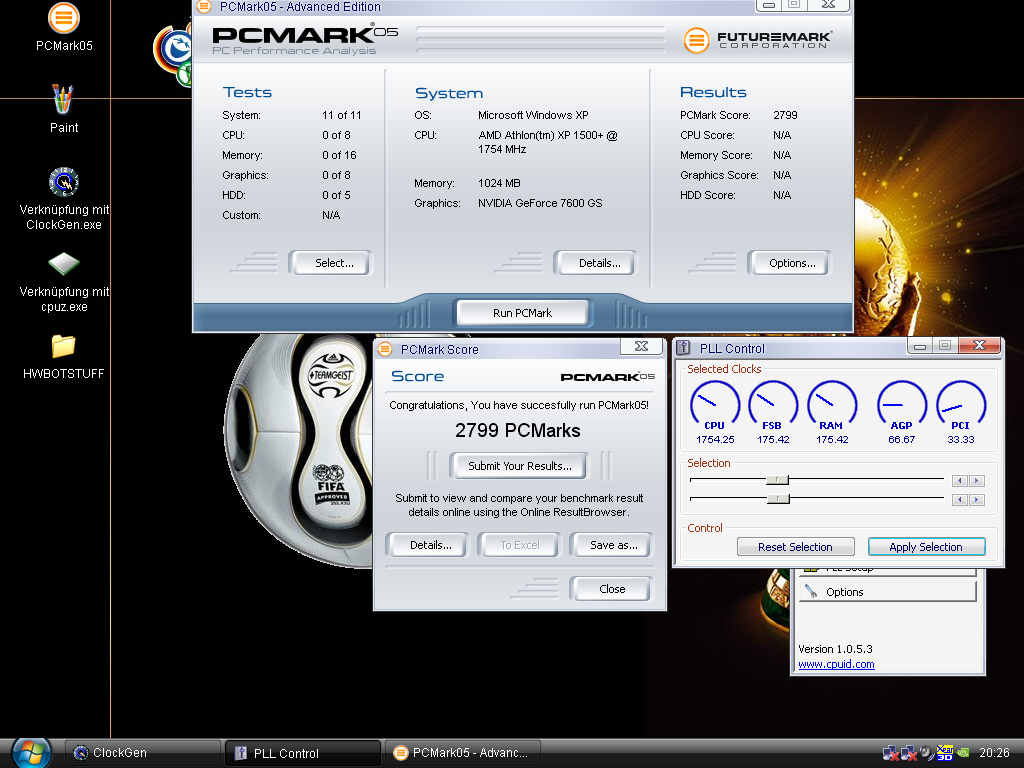
Task: Click the first disconnected network tray icon
Action: click(x=890, y=753)
